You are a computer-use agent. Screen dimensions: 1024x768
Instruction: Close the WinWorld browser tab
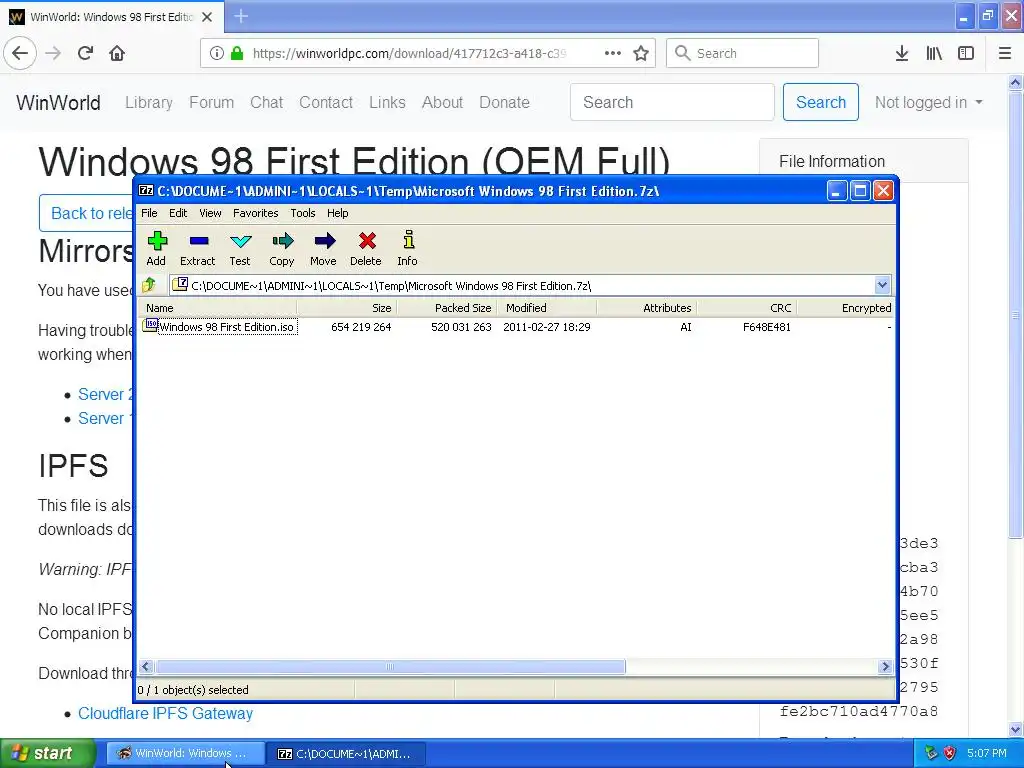[207, 17]
